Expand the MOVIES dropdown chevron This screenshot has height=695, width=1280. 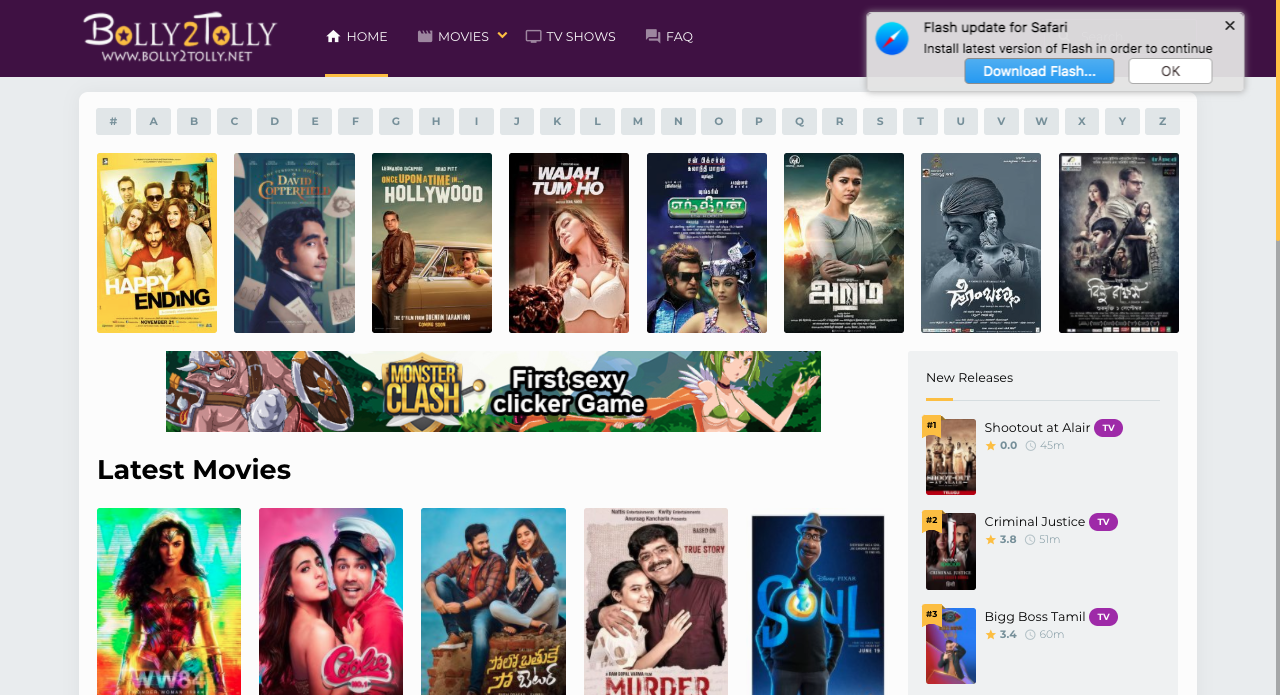503,36
